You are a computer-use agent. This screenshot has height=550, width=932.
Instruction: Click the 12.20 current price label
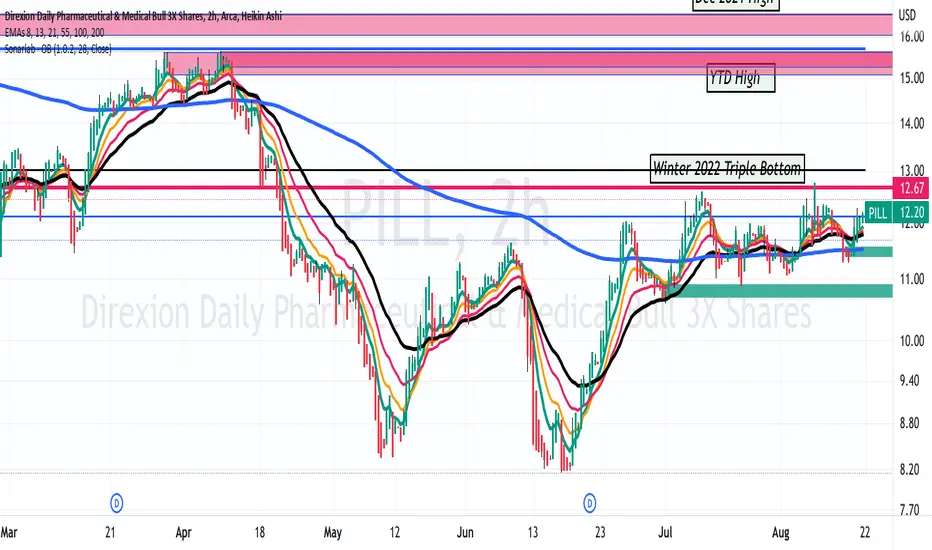(912, 213)
